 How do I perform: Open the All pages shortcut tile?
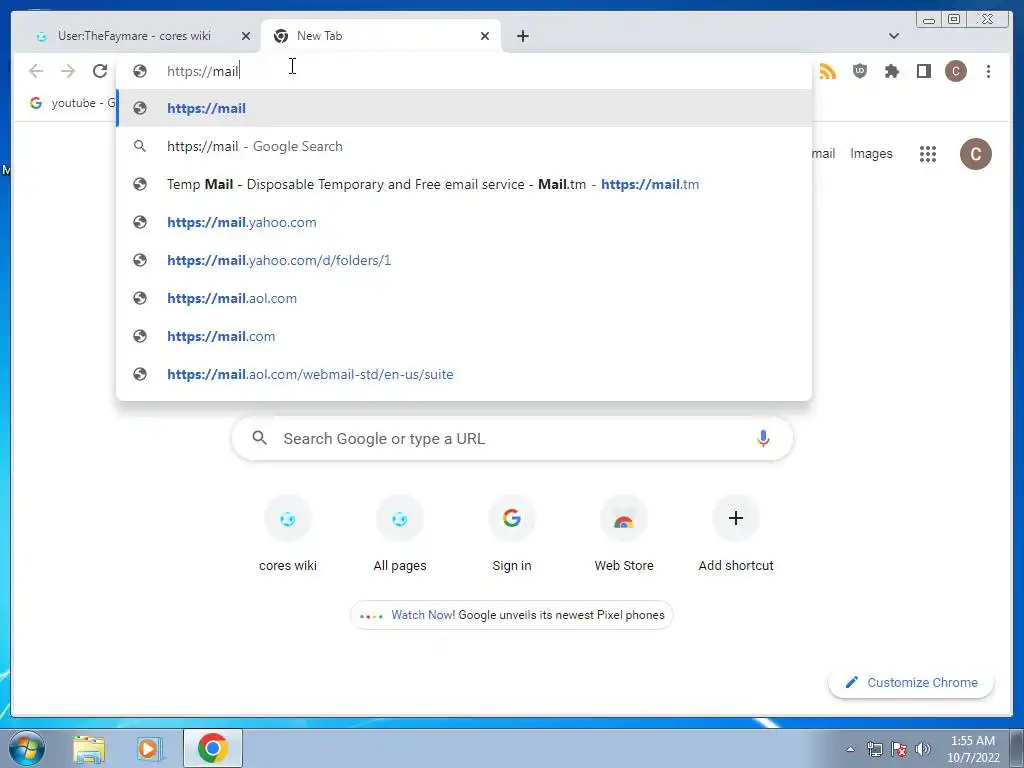400,534
